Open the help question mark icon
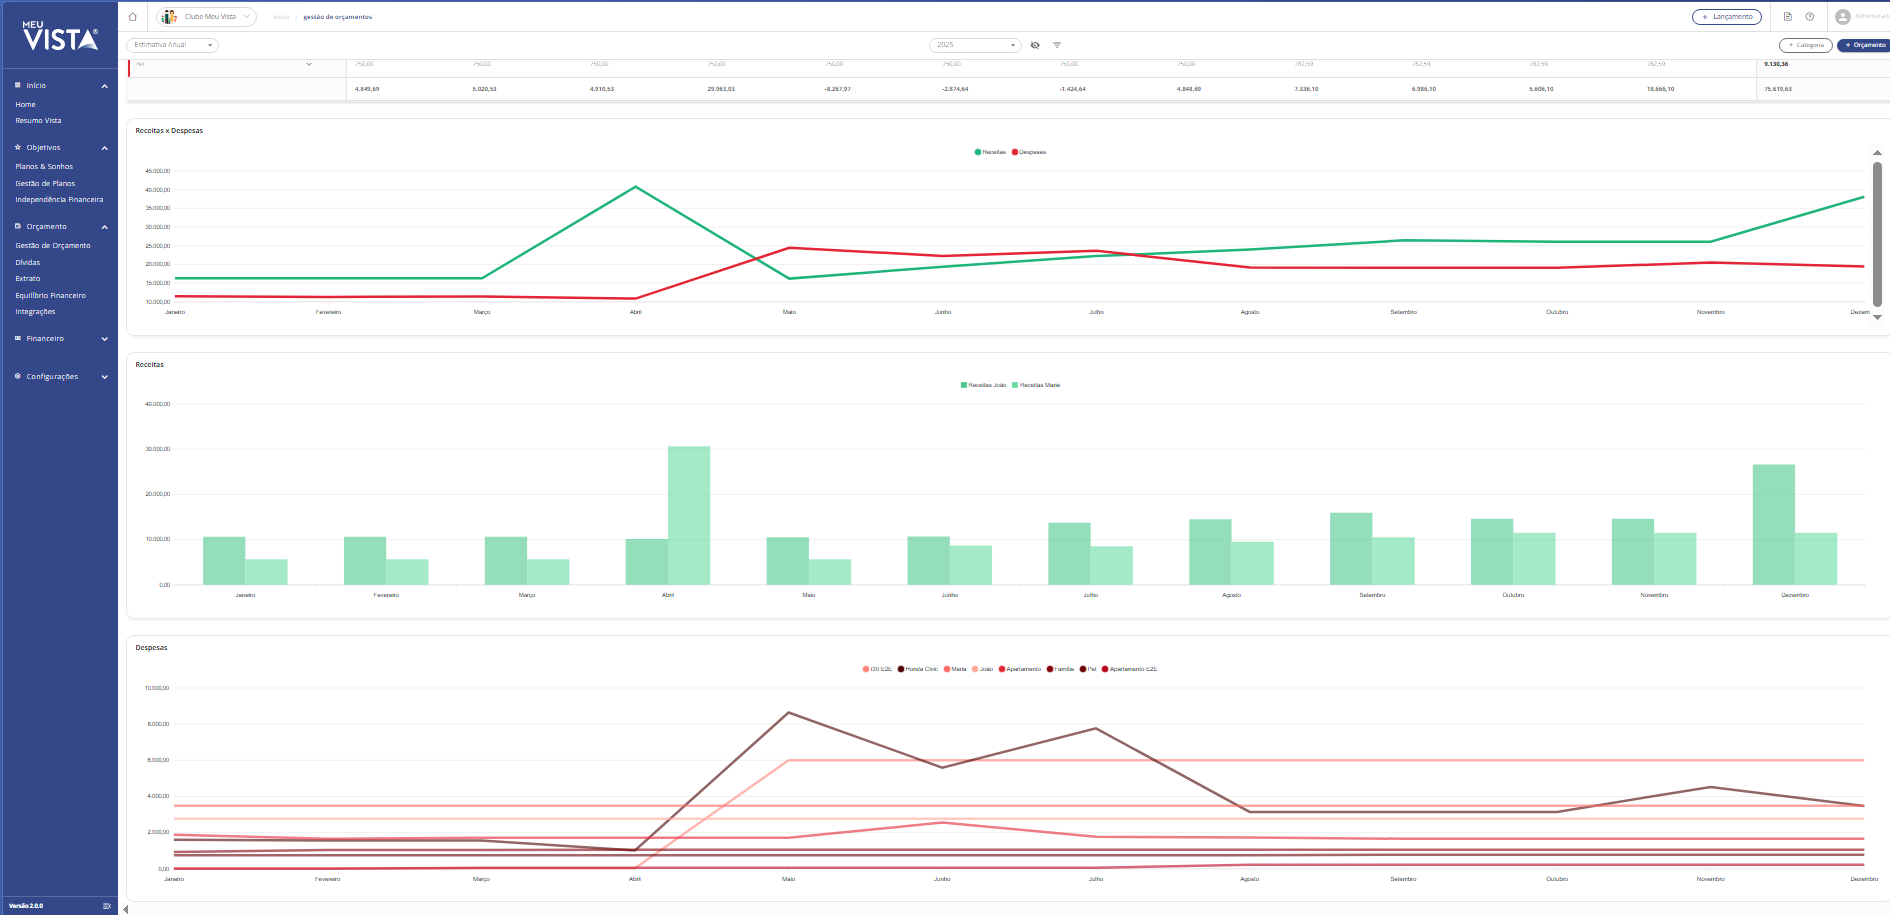This screenshot has height=915, width=1890. point(1810,17)
